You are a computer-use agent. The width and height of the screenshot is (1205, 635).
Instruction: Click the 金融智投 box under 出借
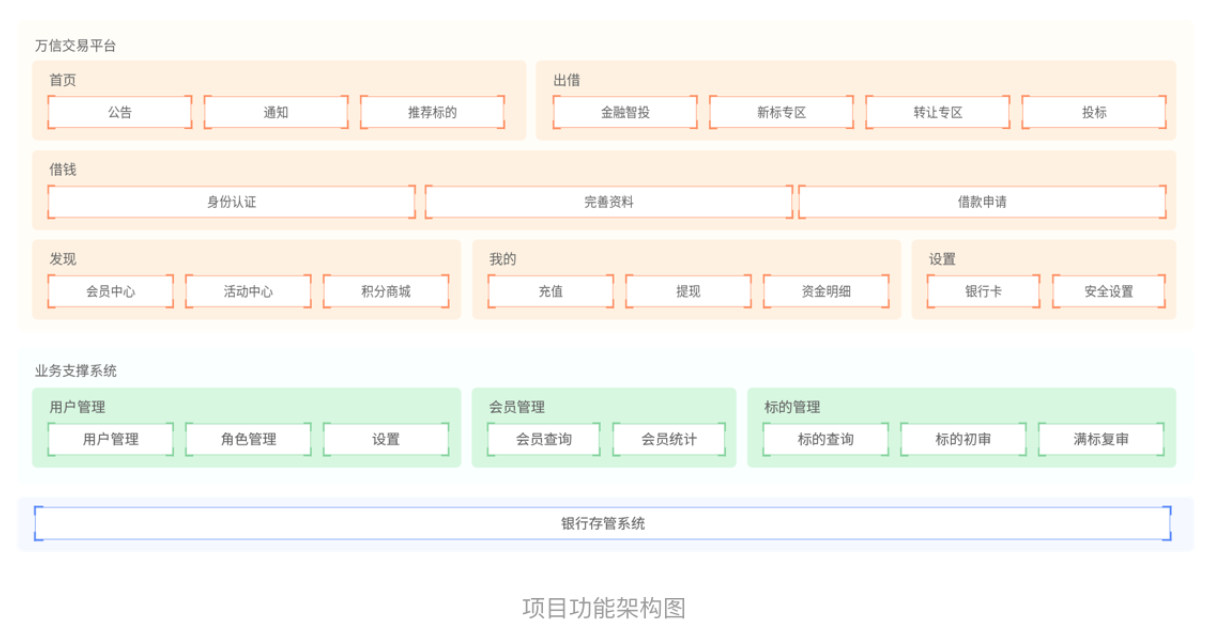(625, 112)
